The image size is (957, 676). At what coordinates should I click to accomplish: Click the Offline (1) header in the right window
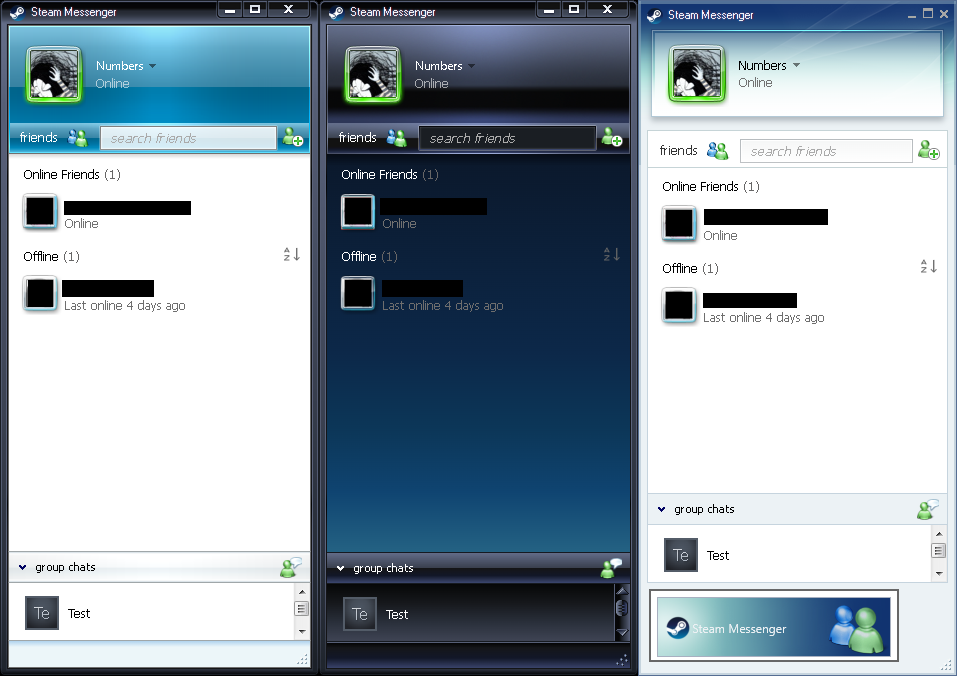[x=690, y=268]
